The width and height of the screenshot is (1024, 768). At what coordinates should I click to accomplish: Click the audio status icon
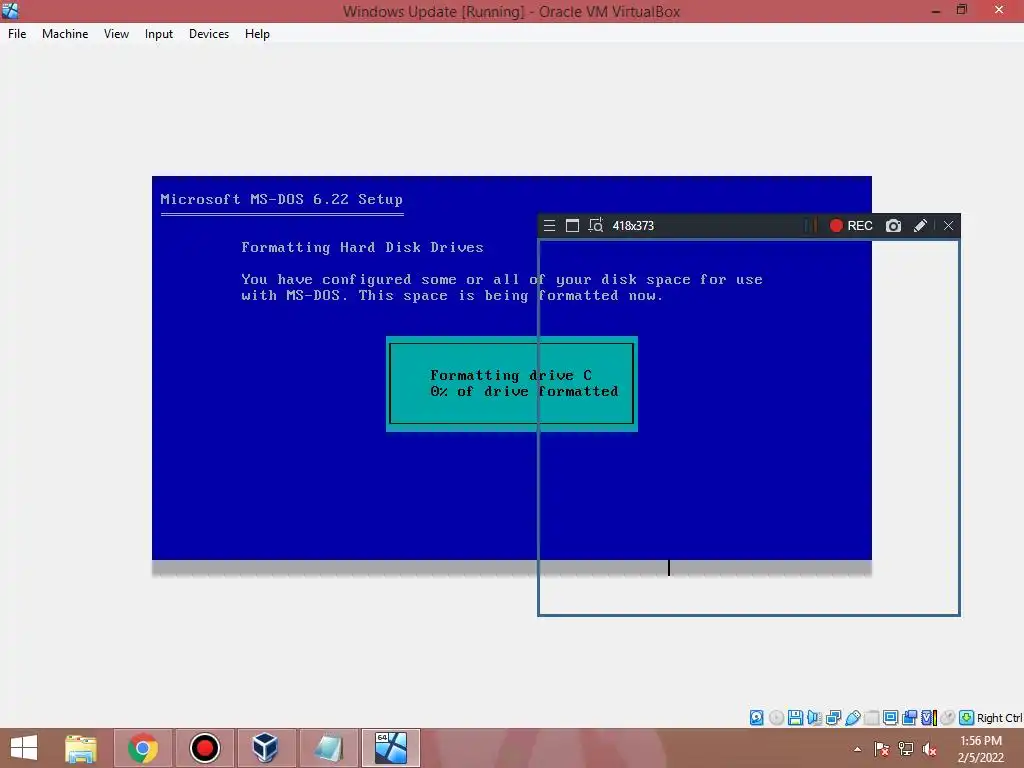[x=814, y=718]
